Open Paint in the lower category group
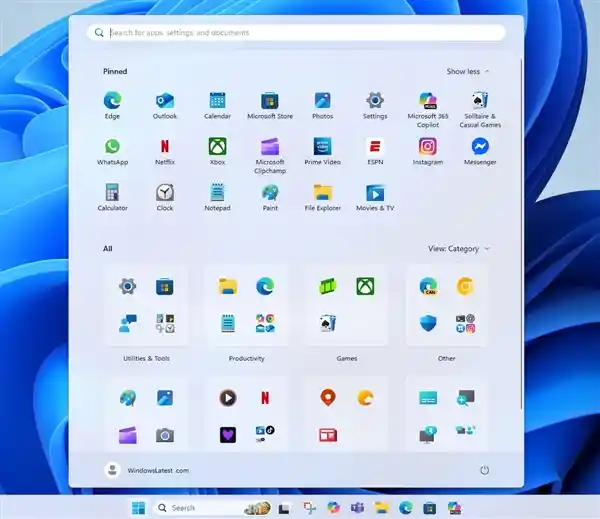This screenshot has height=519, width=600. tap(128, 398)
